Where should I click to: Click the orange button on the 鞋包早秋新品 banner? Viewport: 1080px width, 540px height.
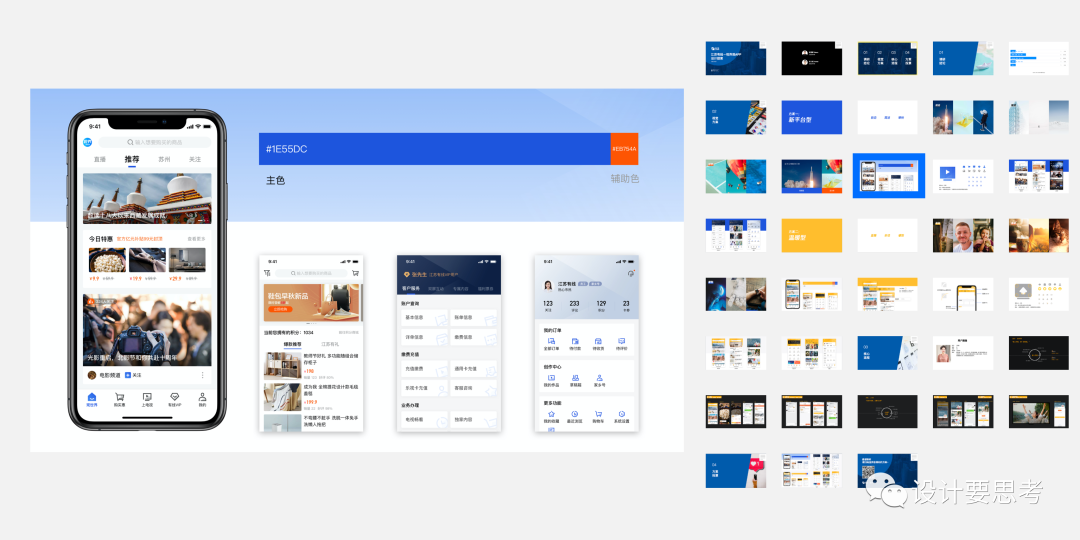click(280, 309)
